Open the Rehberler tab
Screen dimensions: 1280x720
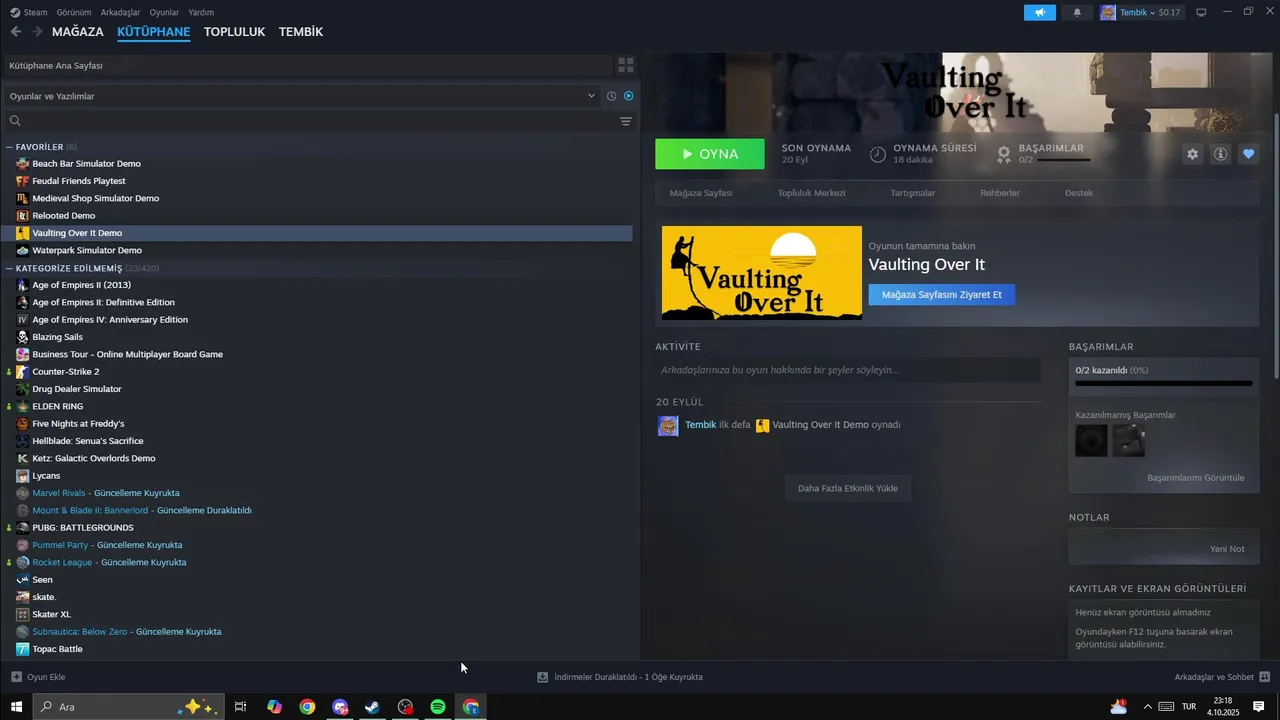pos(1000,193)
